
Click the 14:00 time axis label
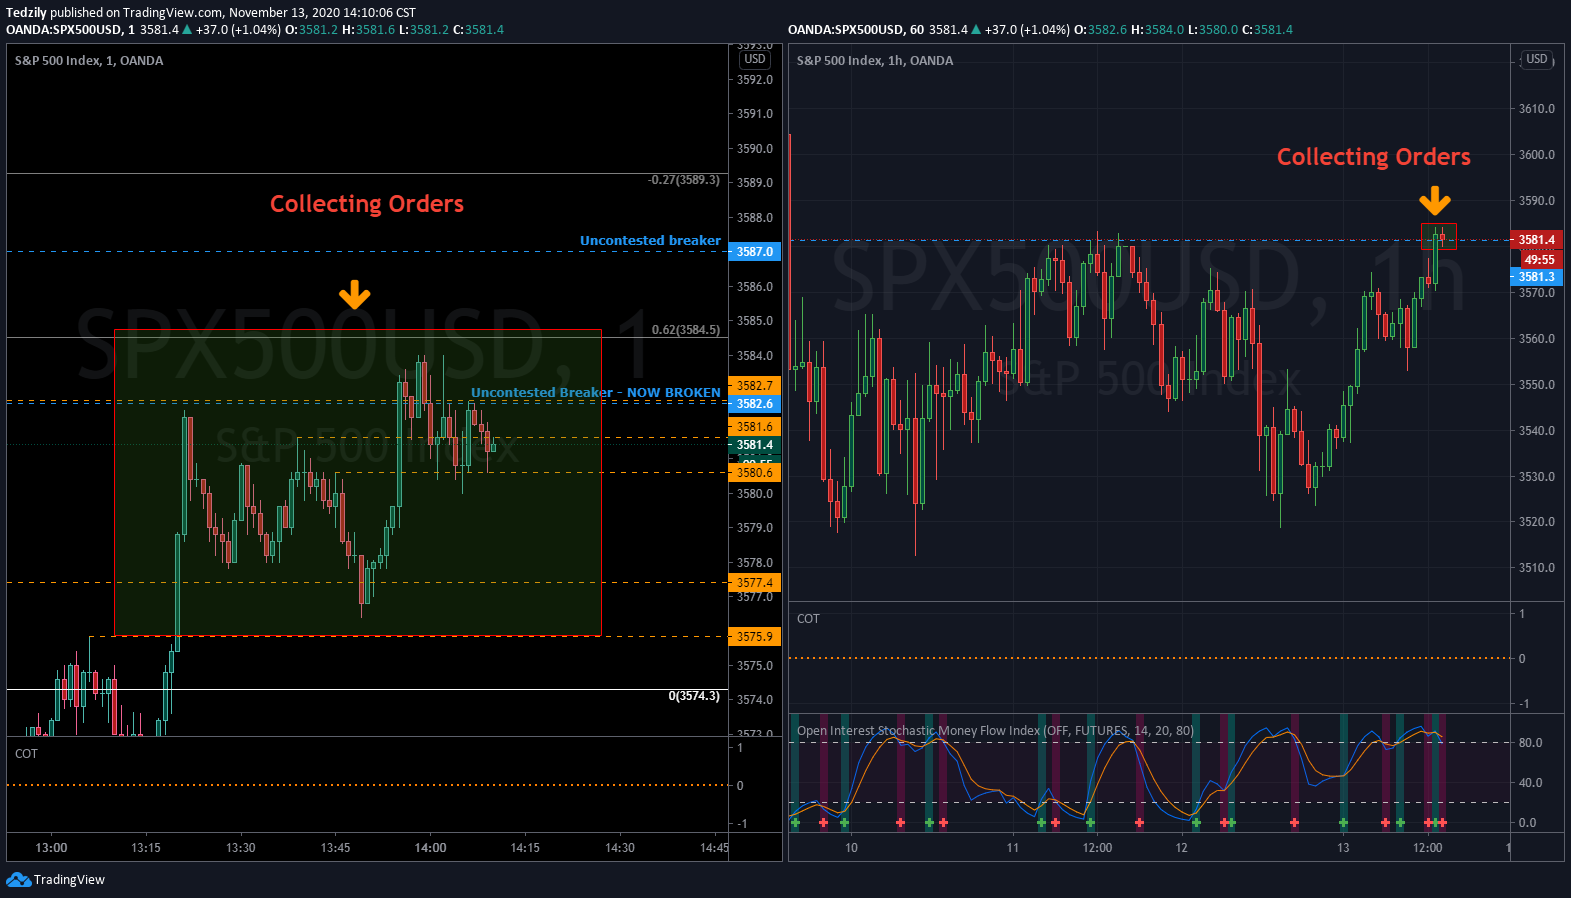click(x=431, y=848)
